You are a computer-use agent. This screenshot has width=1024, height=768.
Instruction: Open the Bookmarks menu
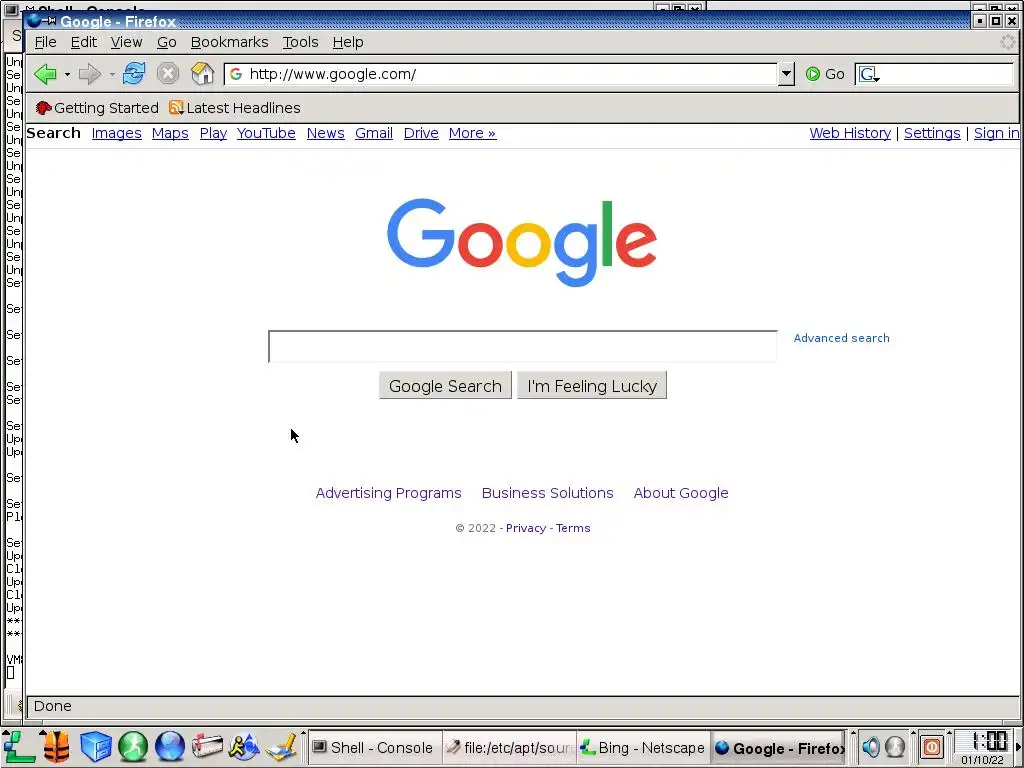point(229,42)
